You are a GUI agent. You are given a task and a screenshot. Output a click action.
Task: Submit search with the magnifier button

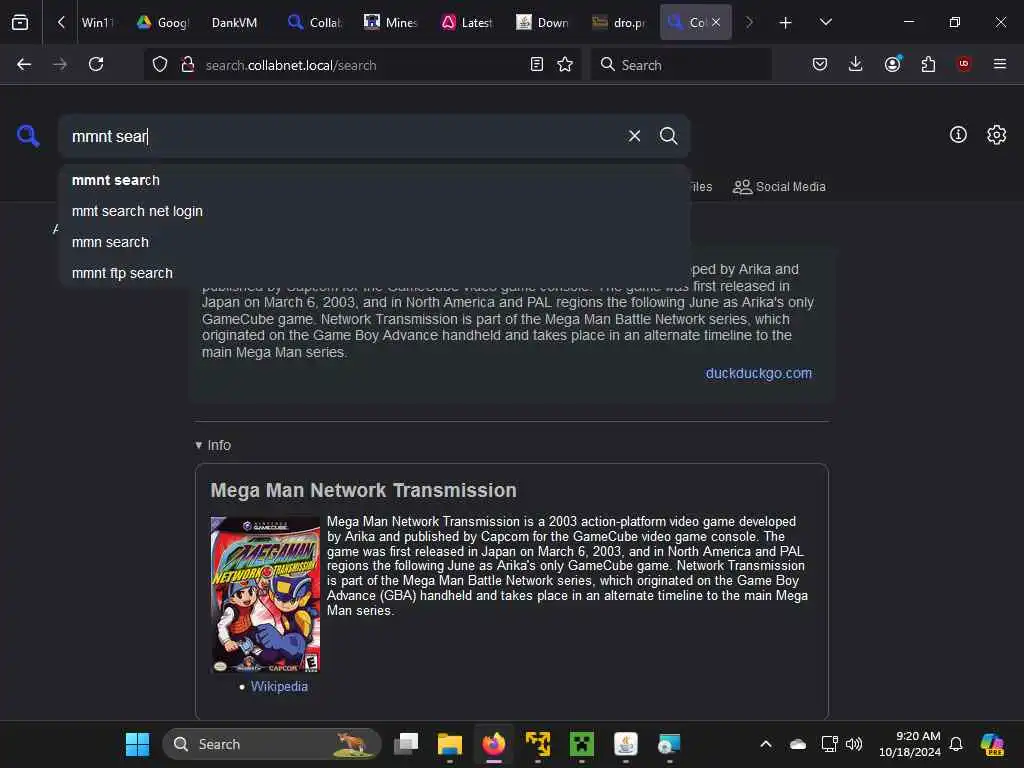[x=668, y=136]
